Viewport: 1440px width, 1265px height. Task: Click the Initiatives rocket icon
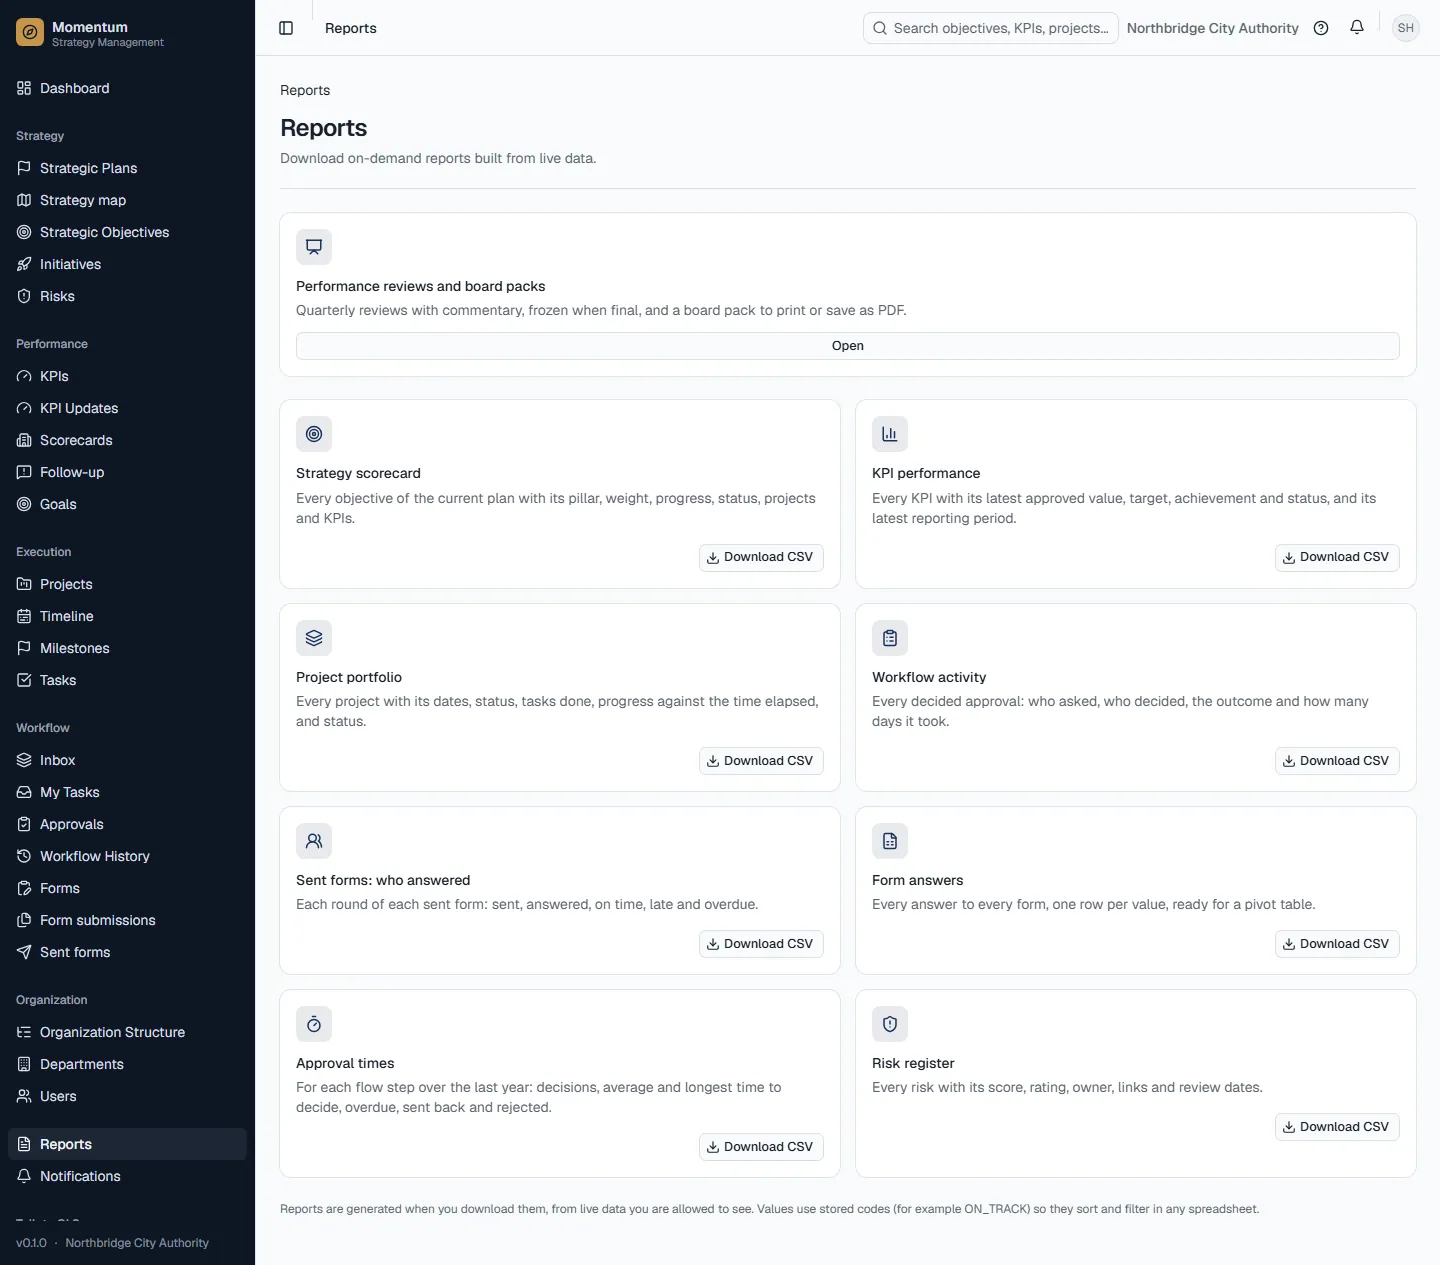point(24,264)
